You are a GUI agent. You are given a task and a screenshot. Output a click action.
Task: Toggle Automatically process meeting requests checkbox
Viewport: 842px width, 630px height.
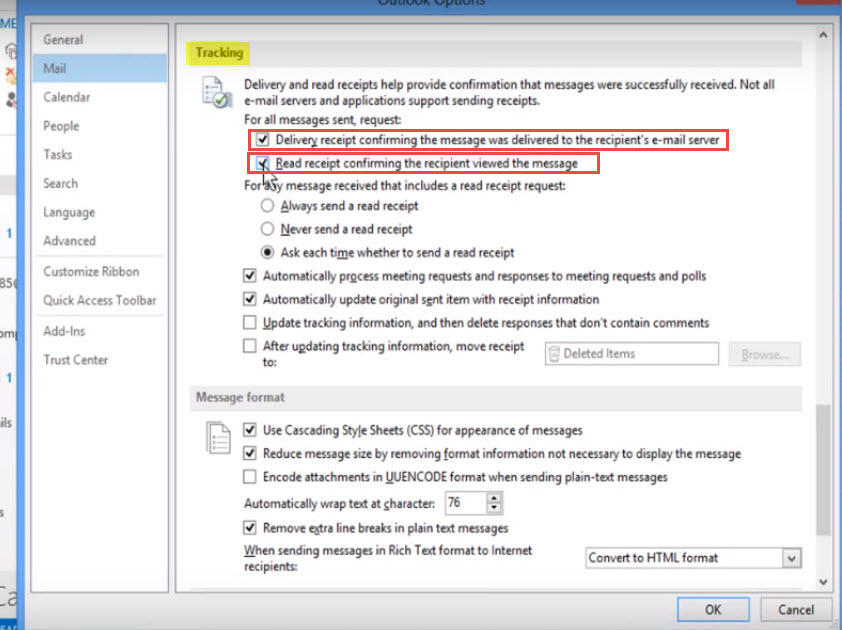(x=250, y=276)
